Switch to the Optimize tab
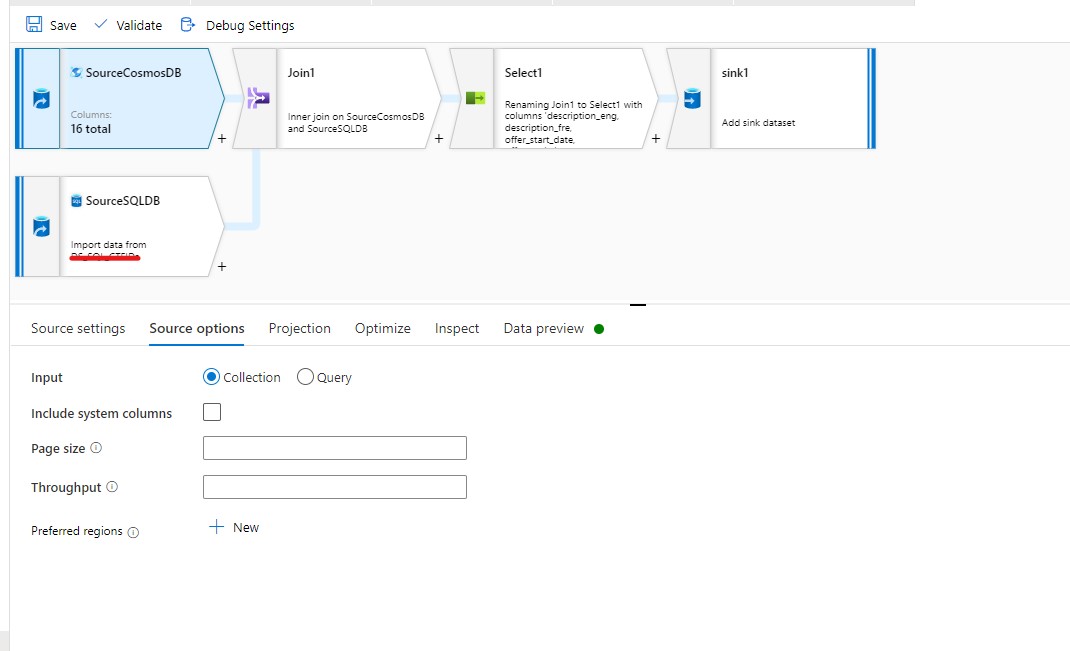This screenshot has height=651, width=1070. click(x=382, y=328)
